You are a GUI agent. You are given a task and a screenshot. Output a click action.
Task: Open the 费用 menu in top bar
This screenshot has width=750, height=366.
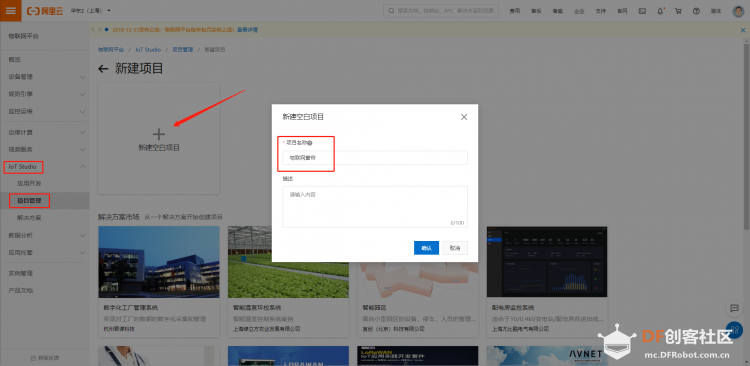(515, 11)
